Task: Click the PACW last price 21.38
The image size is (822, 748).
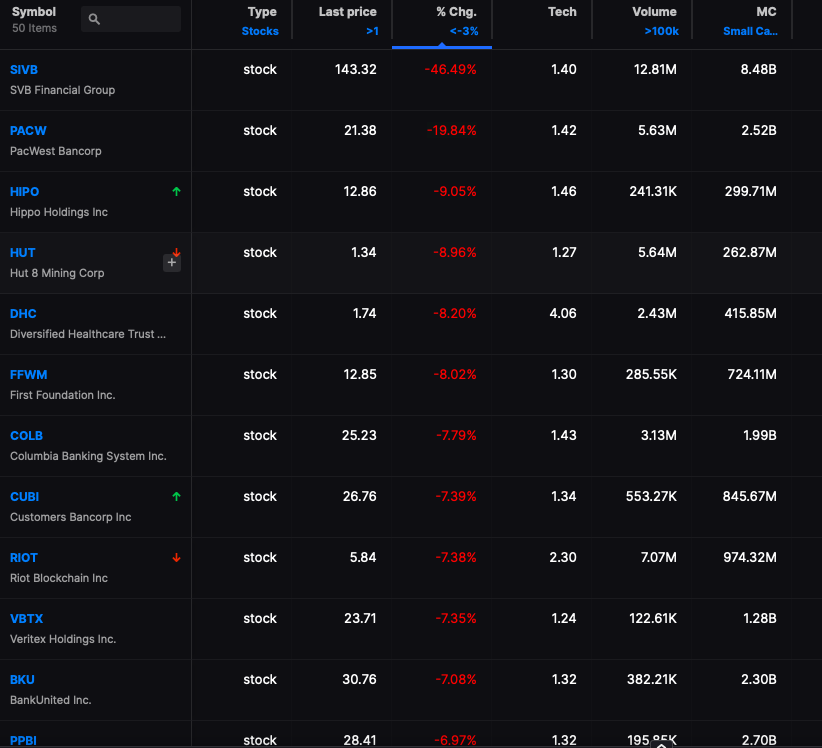Action: tap(360, 131)
